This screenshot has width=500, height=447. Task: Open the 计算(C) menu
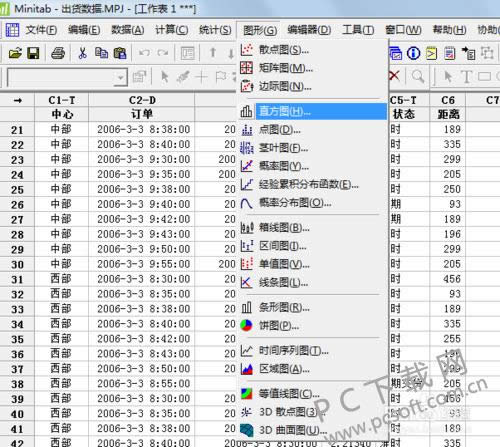click(171, 30)
